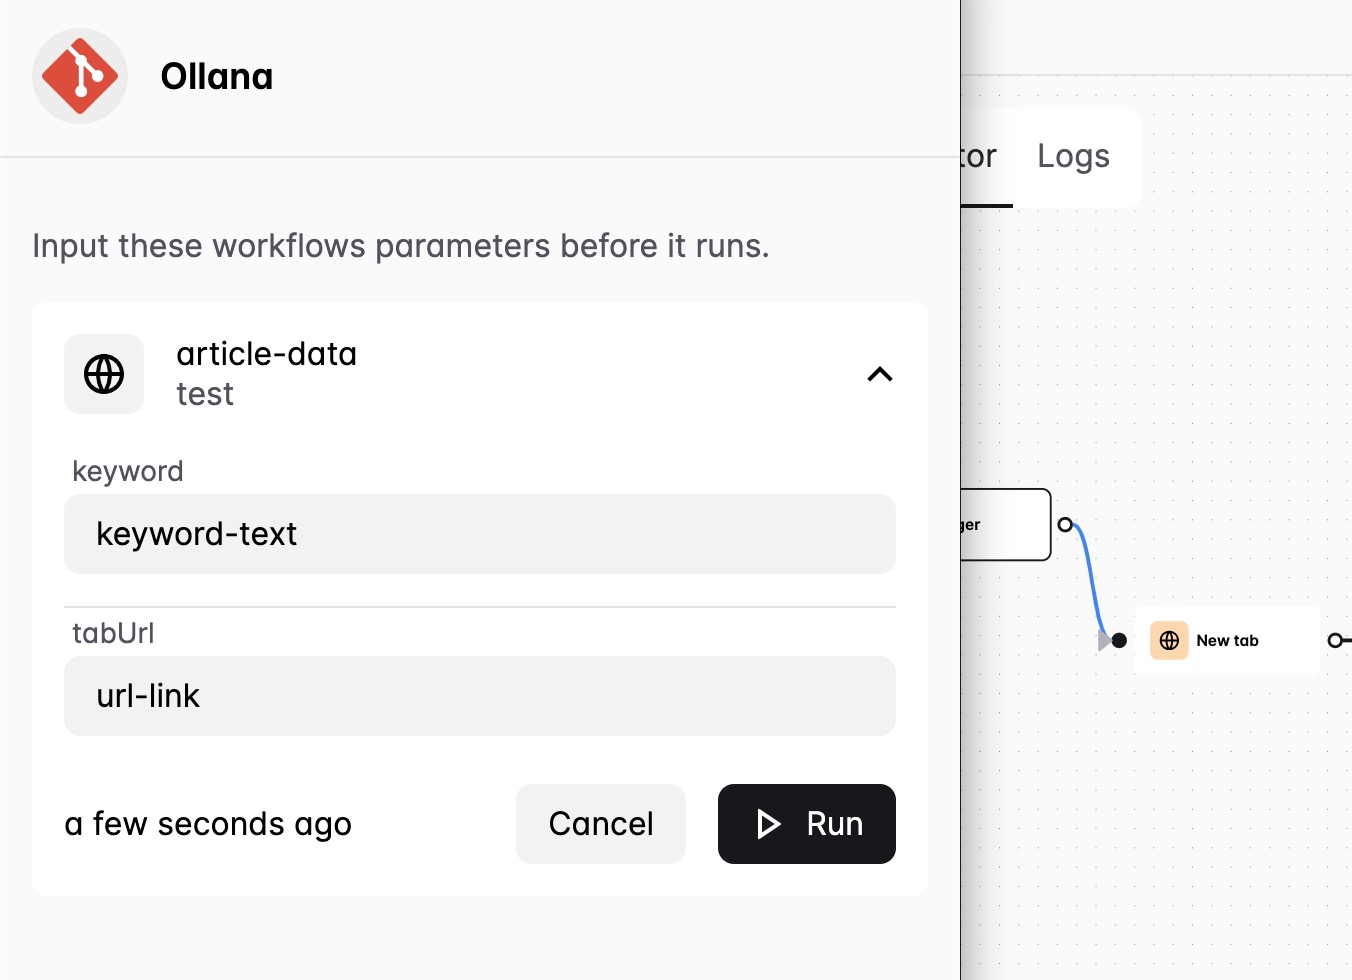Click the New tab block output handle
The image size is (1352, 980).
point(1335,640)
